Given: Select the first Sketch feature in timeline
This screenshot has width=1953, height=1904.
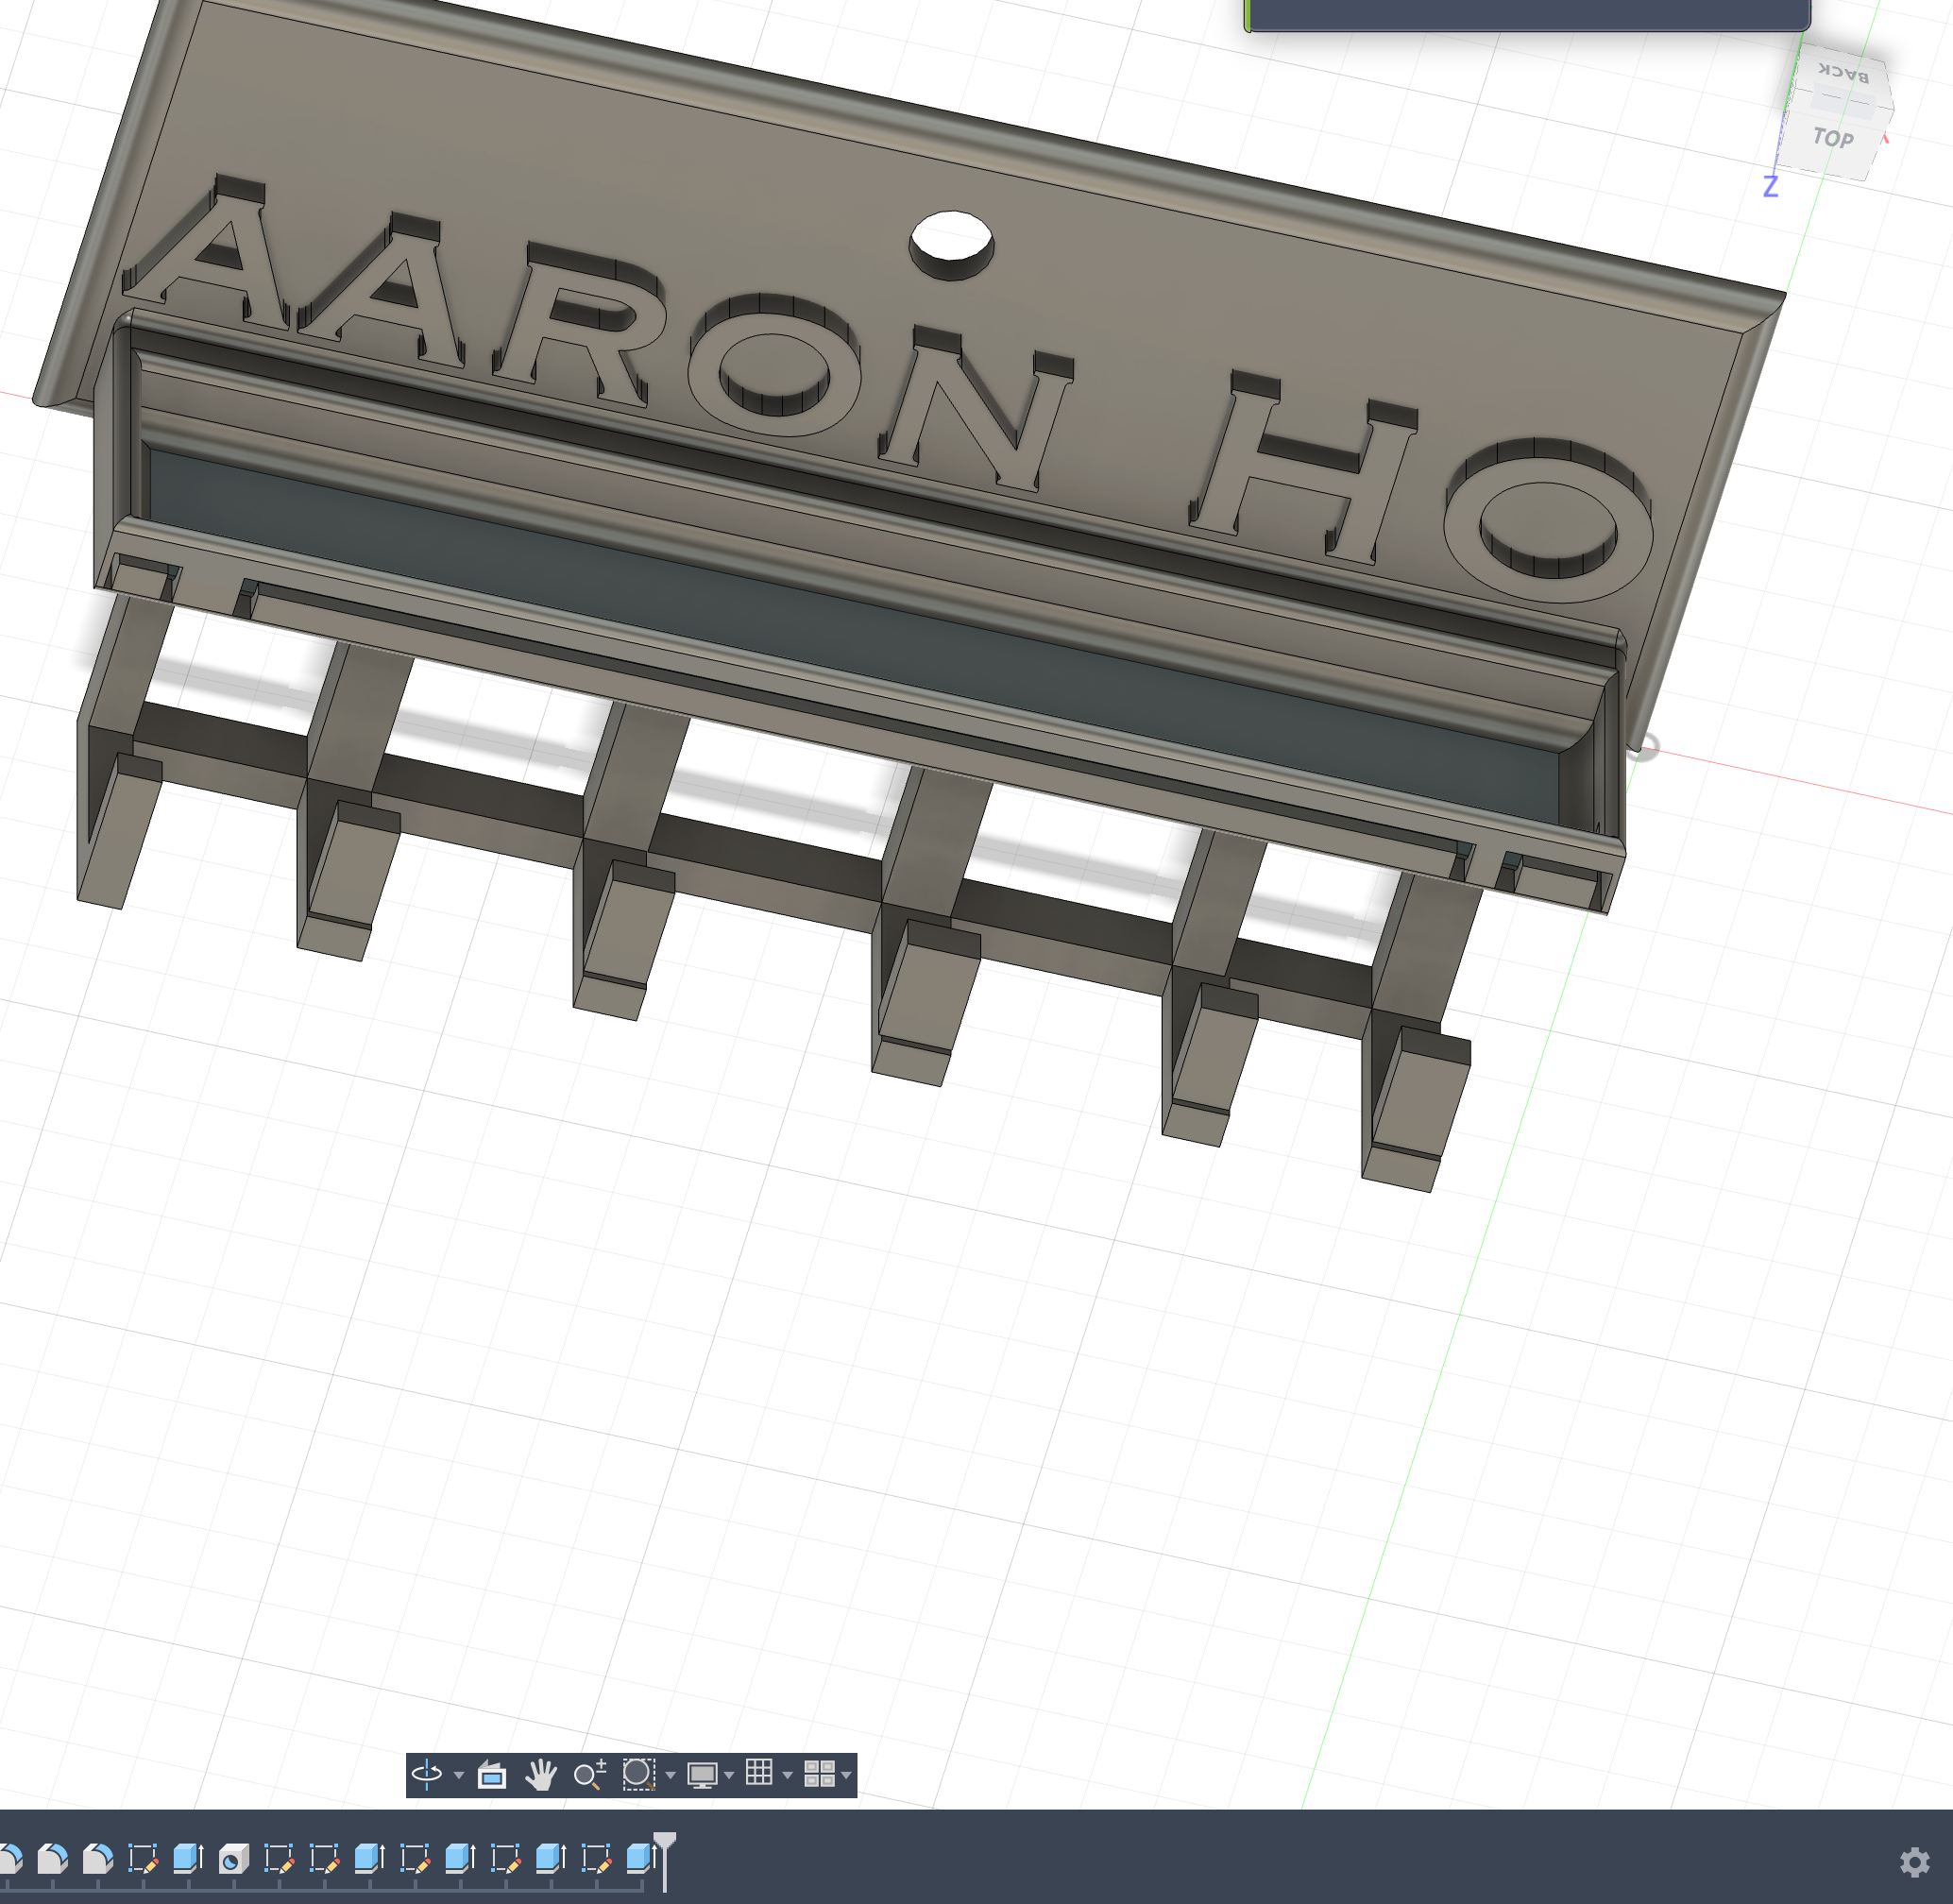Looking at the screenshot, I should pos(142,1859).
